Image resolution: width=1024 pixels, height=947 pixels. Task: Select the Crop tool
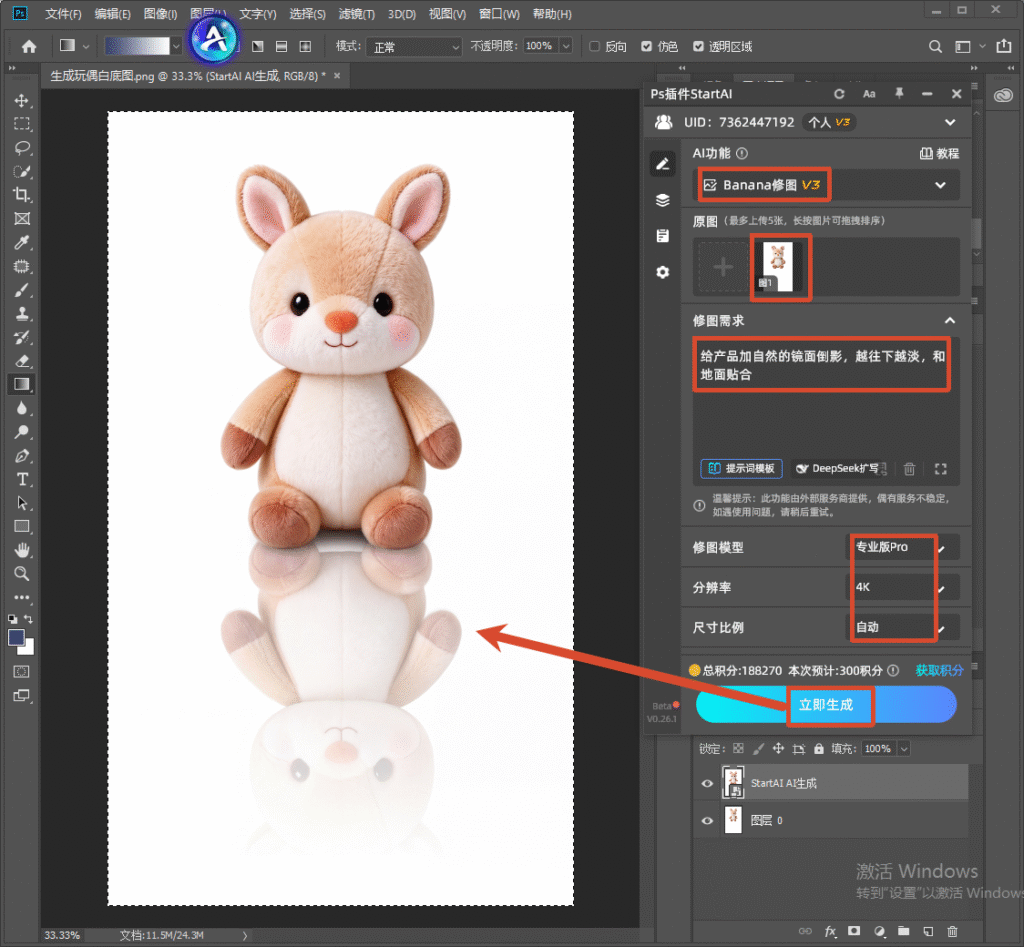point(22,195)
